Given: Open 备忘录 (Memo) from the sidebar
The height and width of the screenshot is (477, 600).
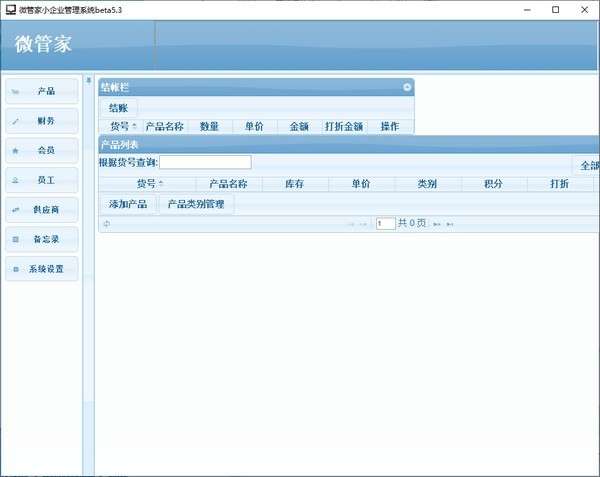Looking at the screenshot, I should pos(42,240).
